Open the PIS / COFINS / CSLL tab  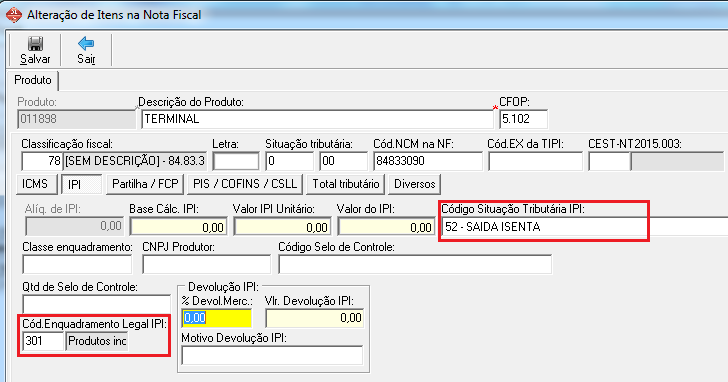click(245, 184)
